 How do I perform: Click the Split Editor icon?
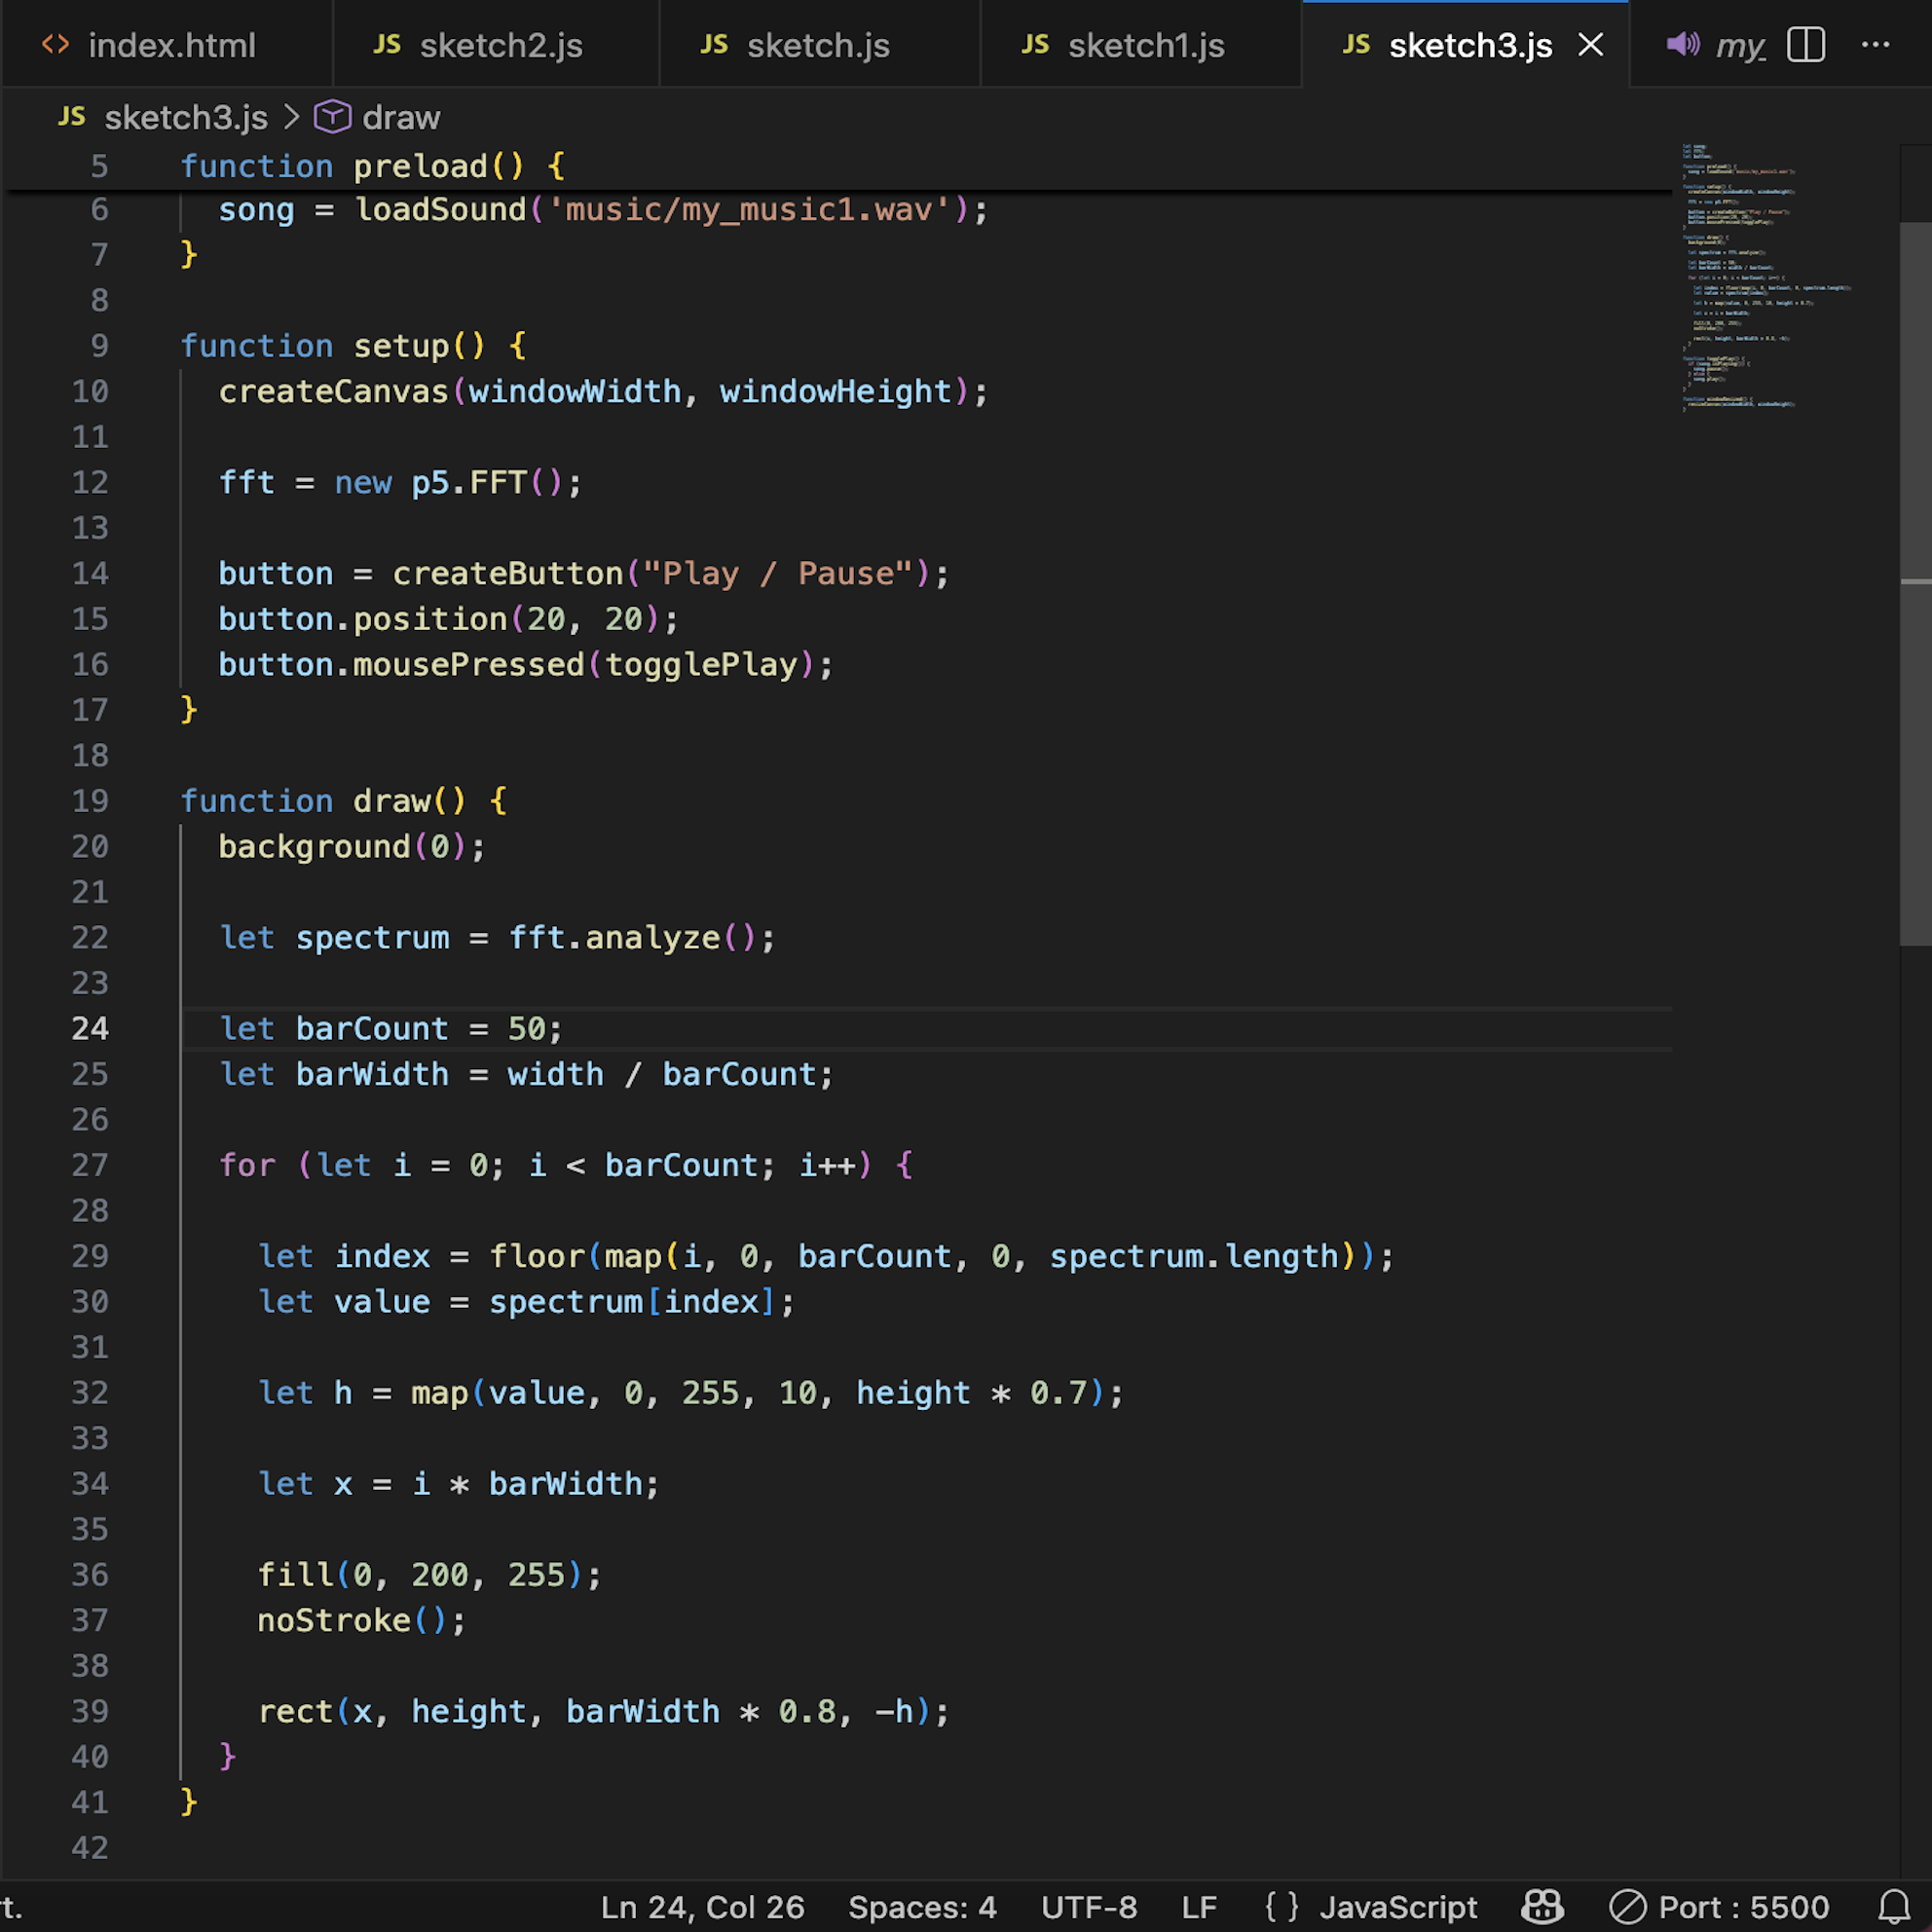[x=1806, y=45]
